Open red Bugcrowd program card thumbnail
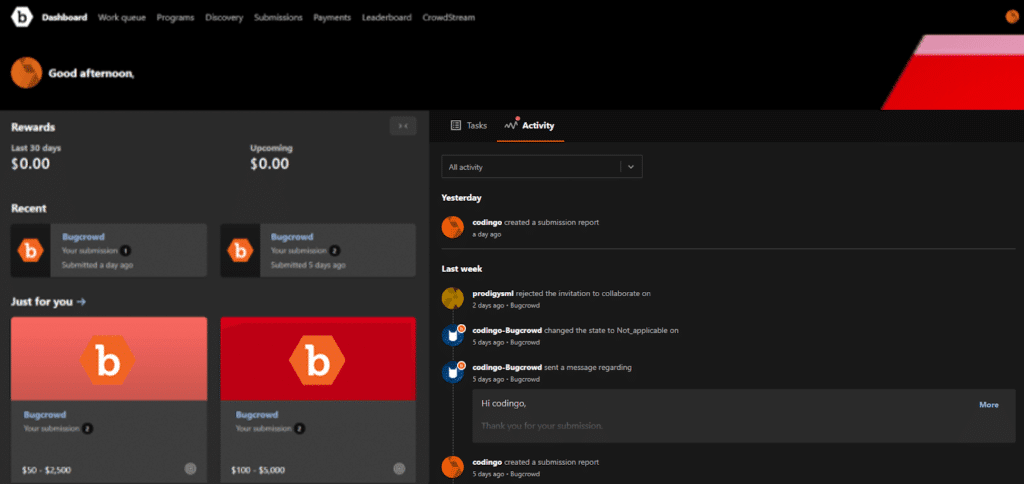The image size is (1024, 484). pyautogui.click(x=317, y=359)
